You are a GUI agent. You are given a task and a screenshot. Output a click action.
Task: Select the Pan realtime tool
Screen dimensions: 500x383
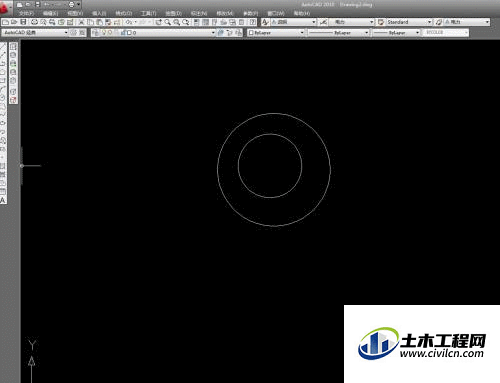(x=158, y=22)
